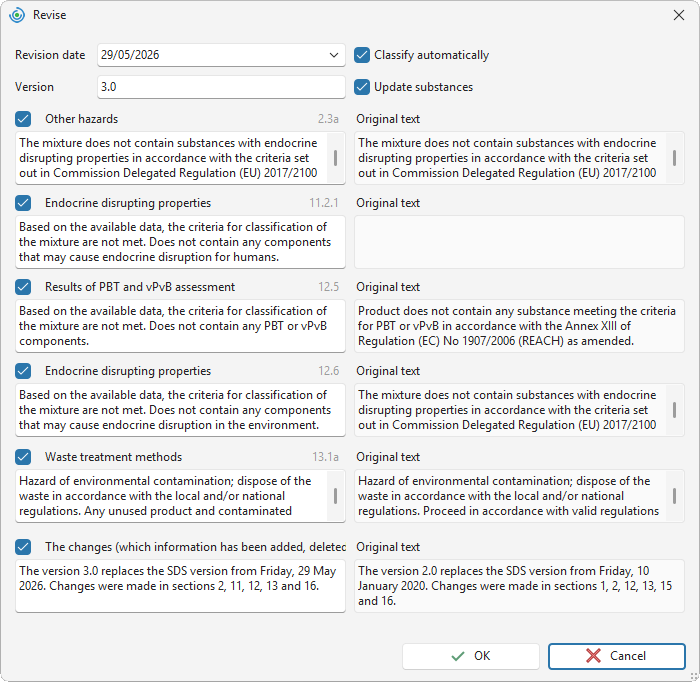Click scrollbar of Waste treatment revised text

(336, 496)
